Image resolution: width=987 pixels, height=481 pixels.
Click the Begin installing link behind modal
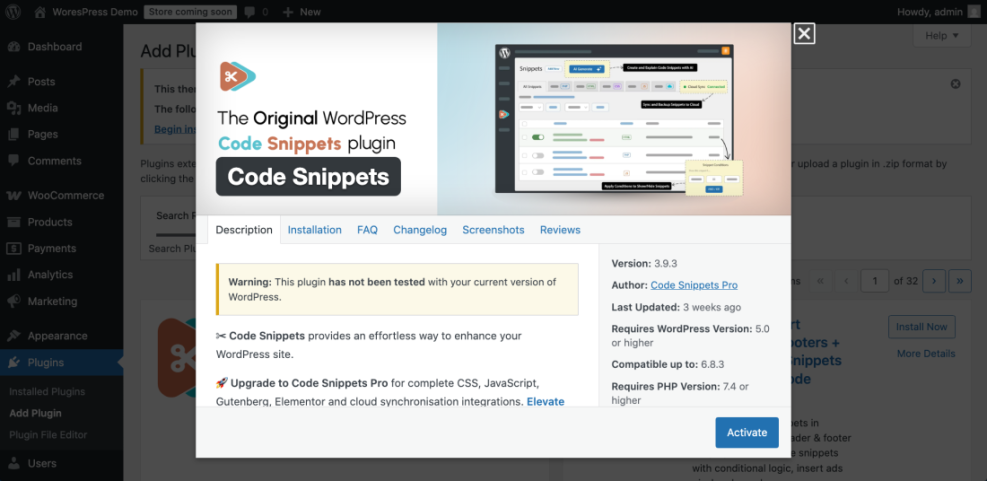tap(175, 129)
